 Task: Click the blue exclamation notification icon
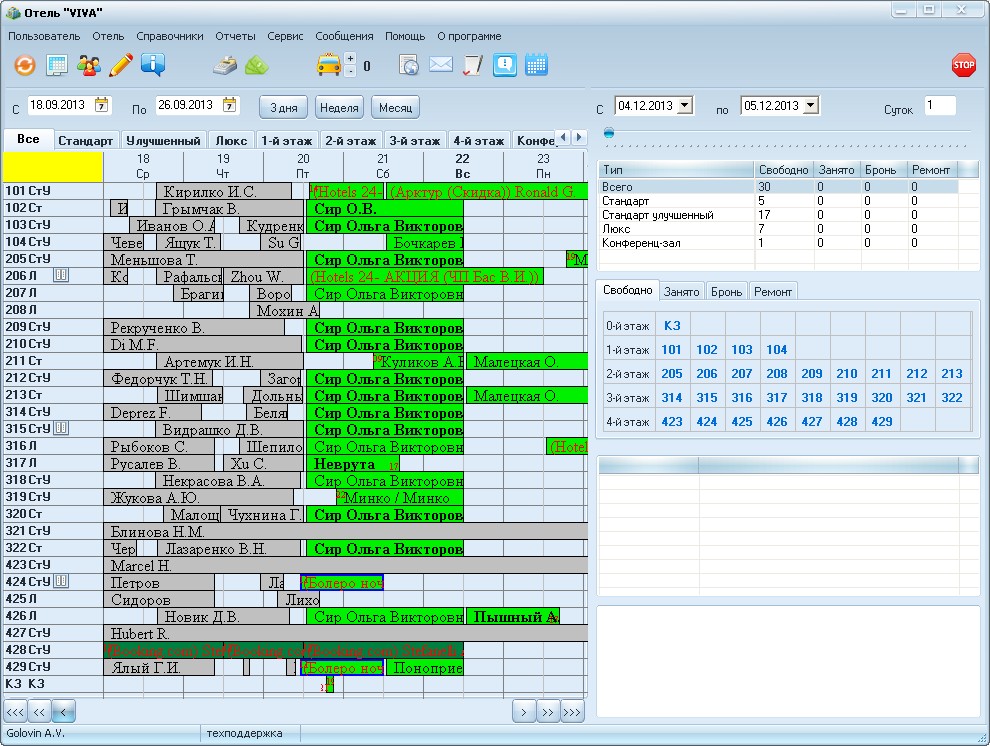[504, 65]
